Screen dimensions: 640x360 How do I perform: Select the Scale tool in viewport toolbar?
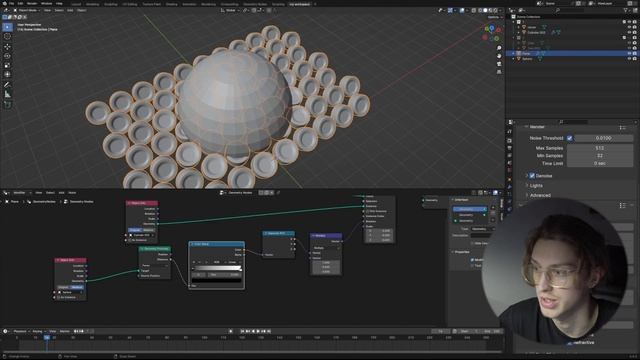coord(7,65)
